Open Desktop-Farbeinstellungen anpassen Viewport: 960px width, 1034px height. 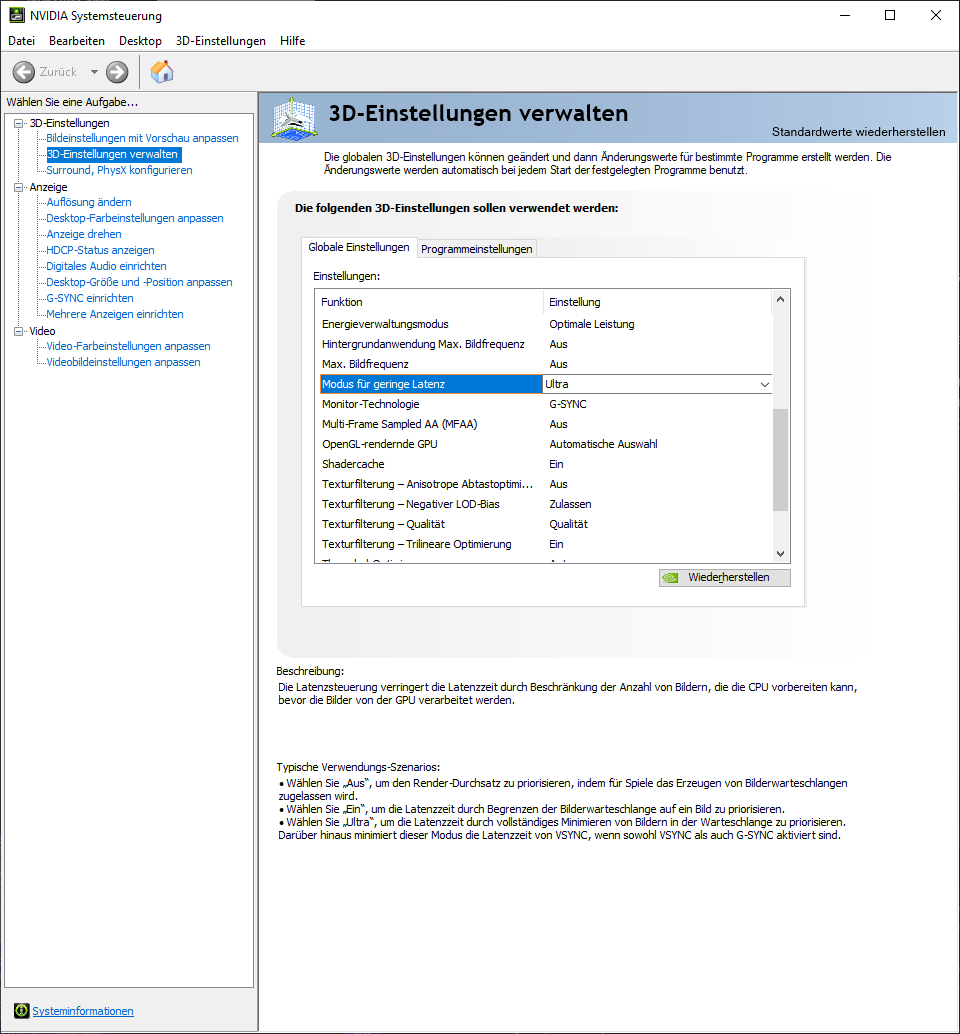(135, 218)
